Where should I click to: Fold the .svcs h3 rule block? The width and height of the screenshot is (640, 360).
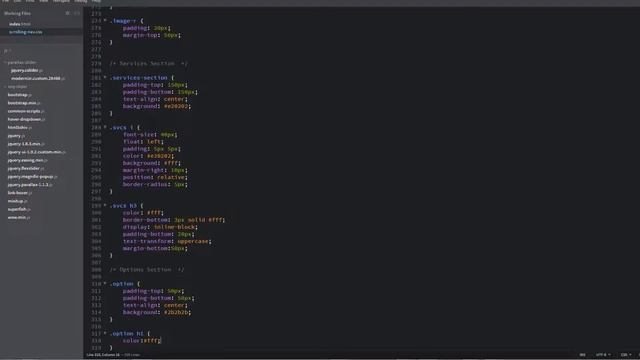(105, 205)
